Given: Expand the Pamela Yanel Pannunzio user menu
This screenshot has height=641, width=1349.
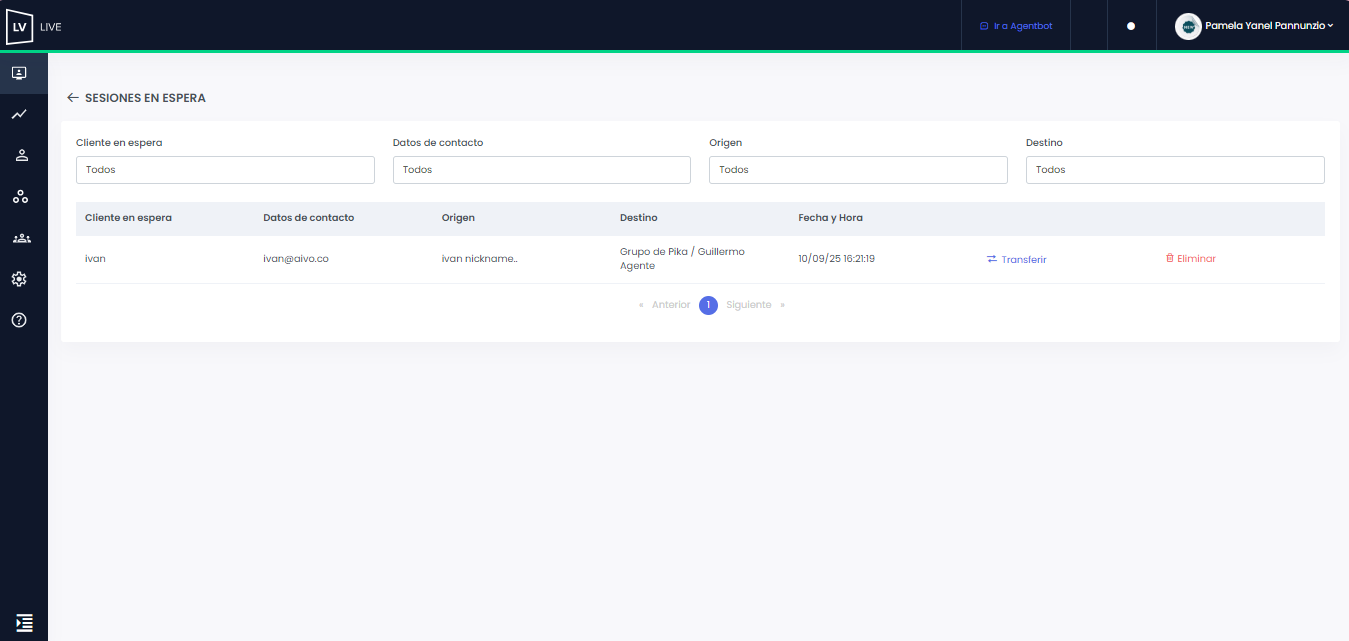Looking at the screenshot, I should pyautogui.click(x=1257, y=26).
